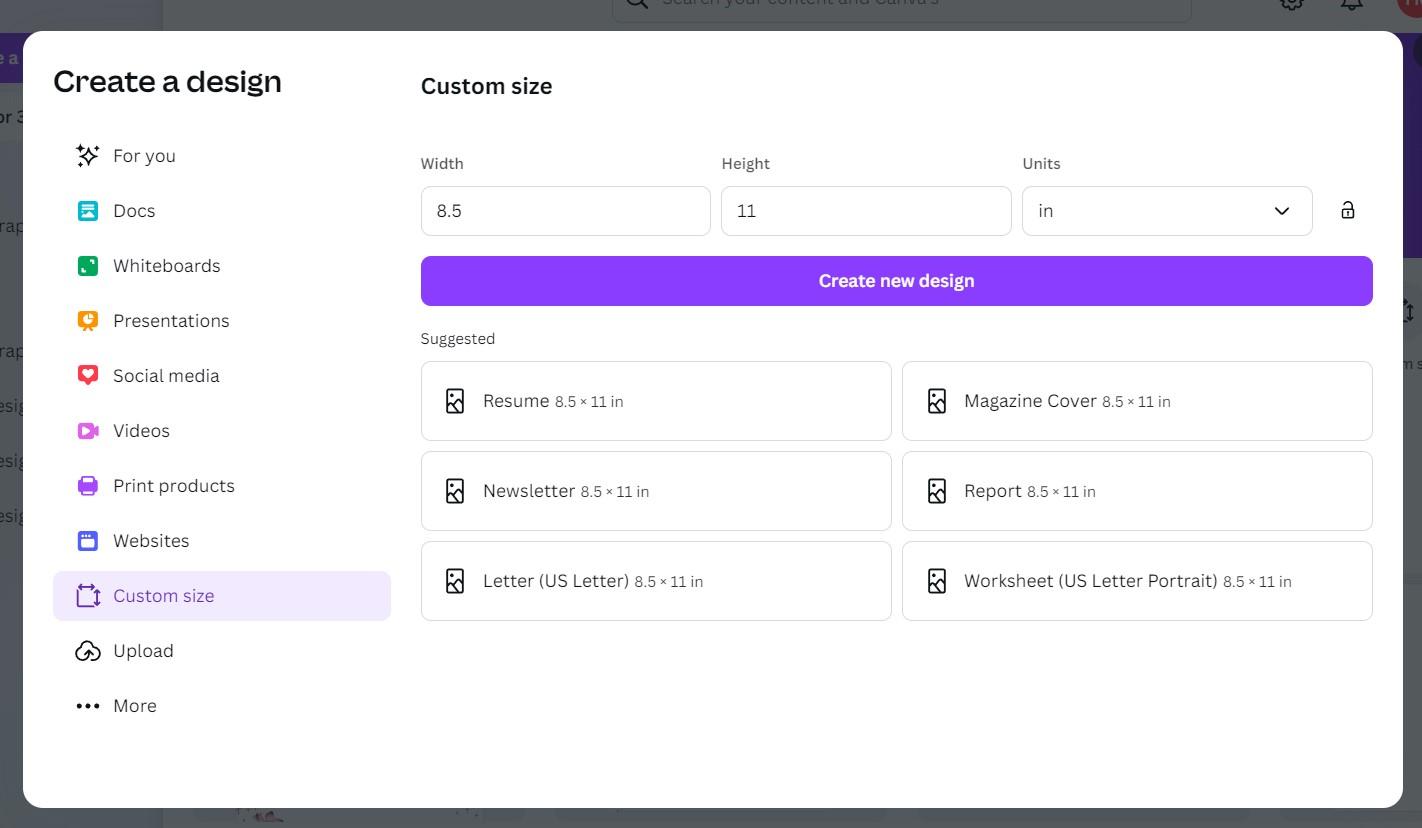Click the Upload cloud icon
Screen dimensions: 1422x828
click(88, 651)
